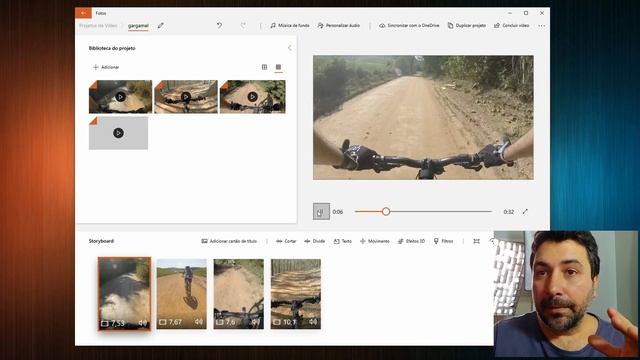Expand preview to full screen

[525, 211]
